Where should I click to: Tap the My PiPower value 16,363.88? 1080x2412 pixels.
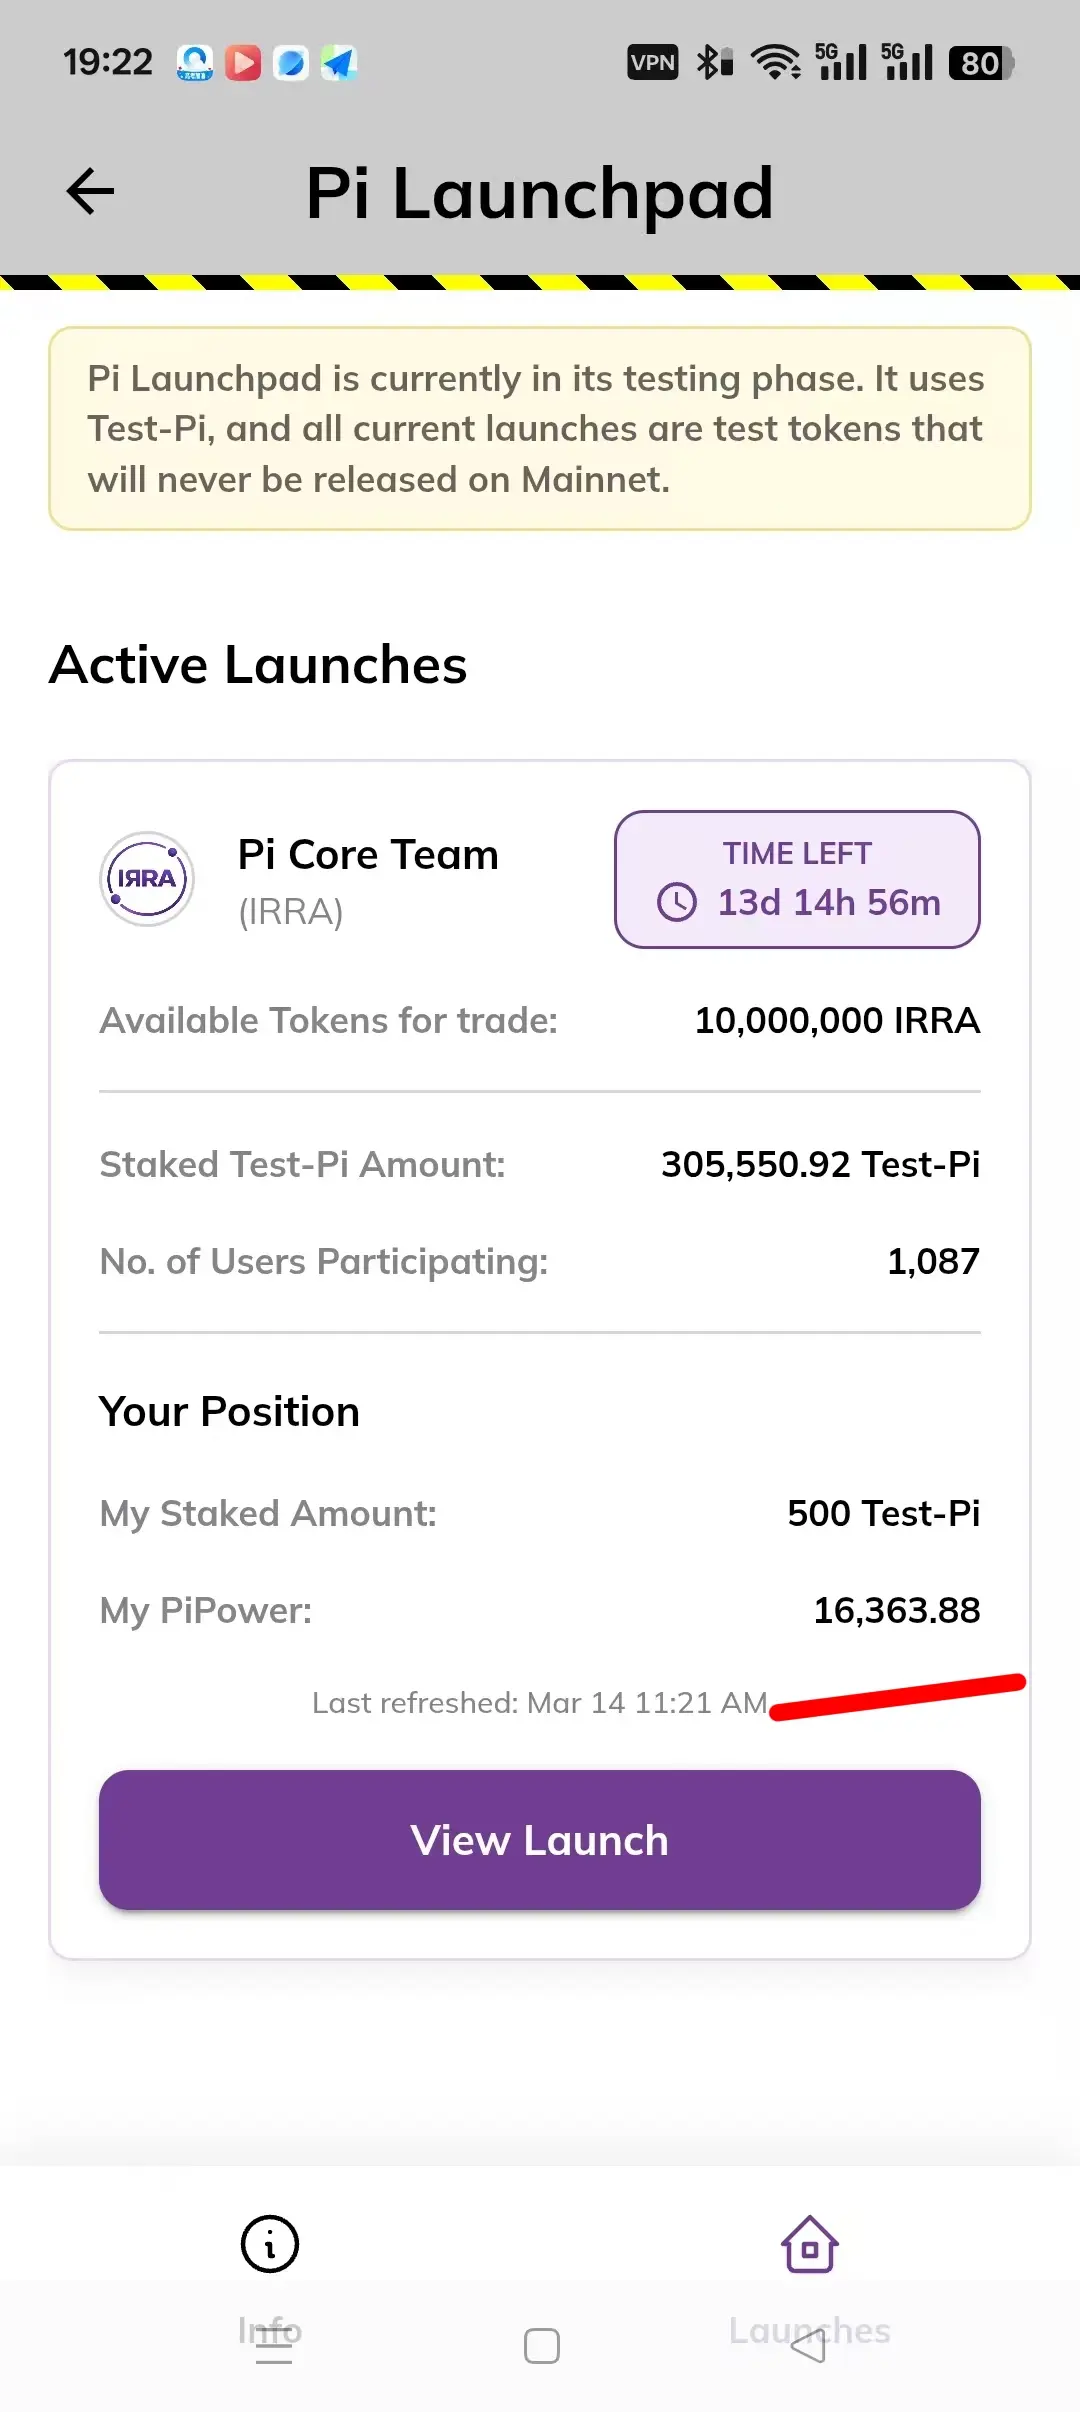coord(896,1610)
